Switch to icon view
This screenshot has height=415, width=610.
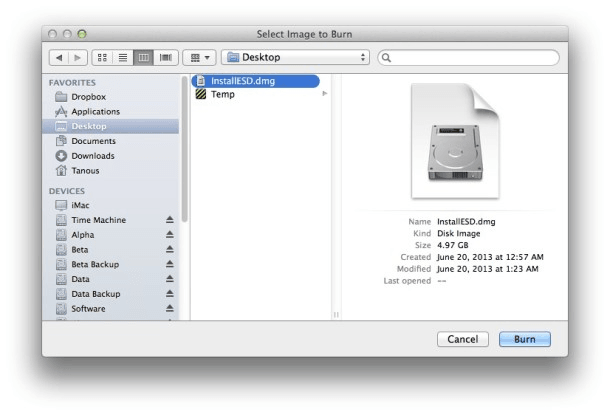102,58
